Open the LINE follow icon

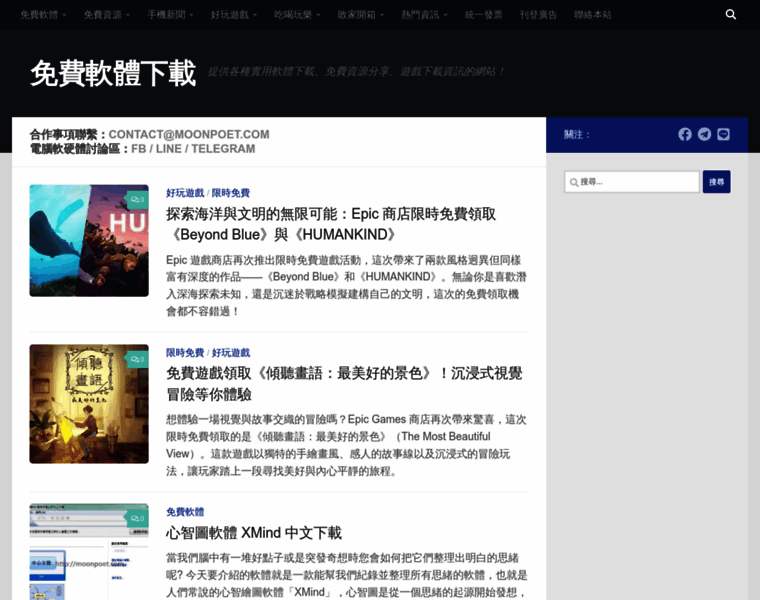[723, 134]
